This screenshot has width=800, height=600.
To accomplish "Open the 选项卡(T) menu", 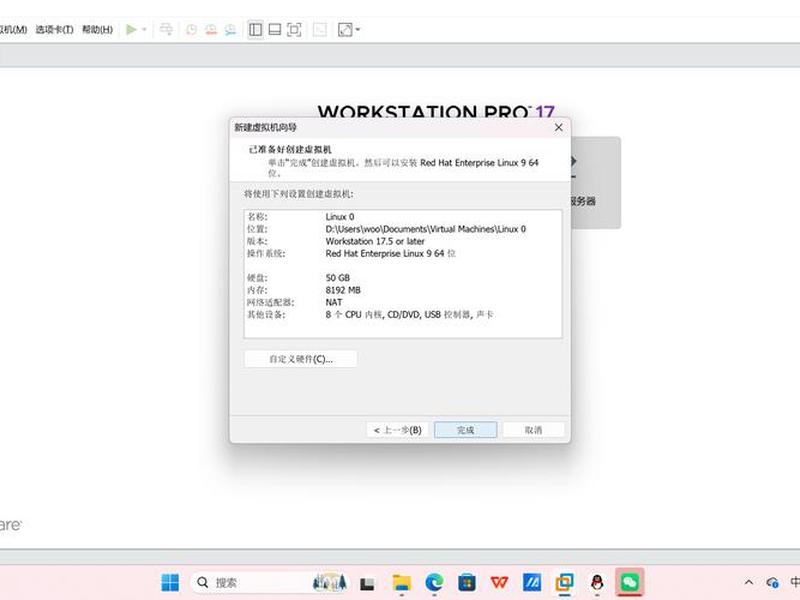I will (x=55, y=30).
